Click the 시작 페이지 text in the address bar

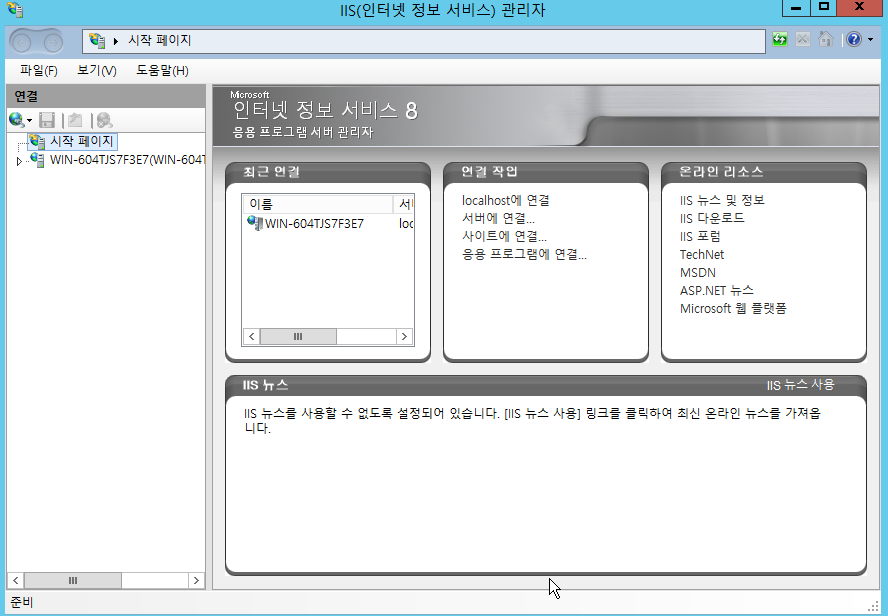point(160,40)
